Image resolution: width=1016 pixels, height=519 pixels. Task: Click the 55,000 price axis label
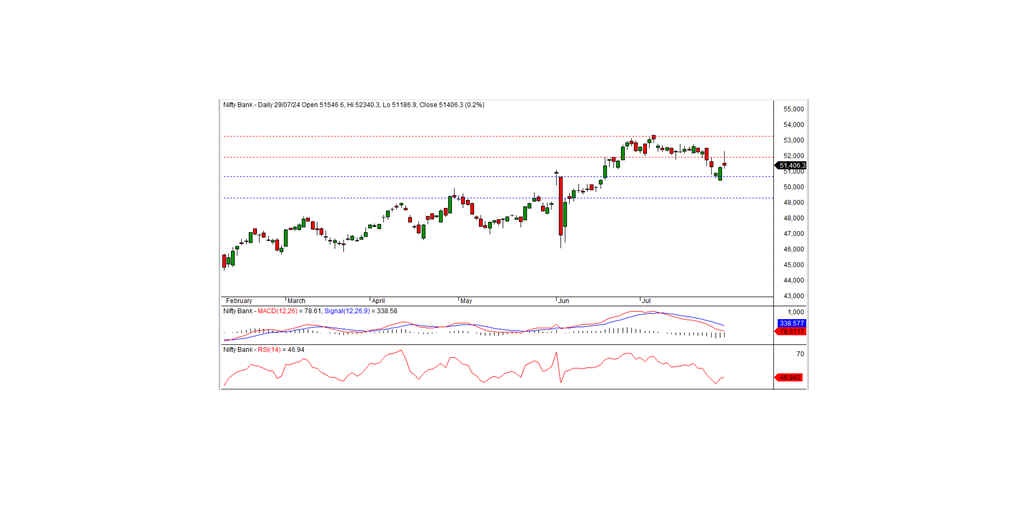pyautogui.click(x=794, y=108)
